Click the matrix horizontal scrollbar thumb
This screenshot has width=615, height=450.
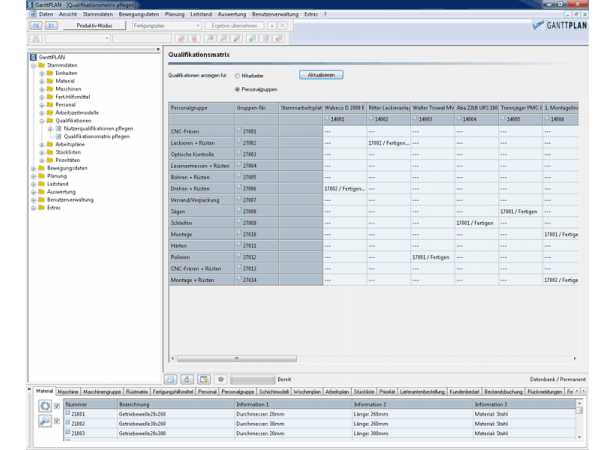tap(237, 359)
